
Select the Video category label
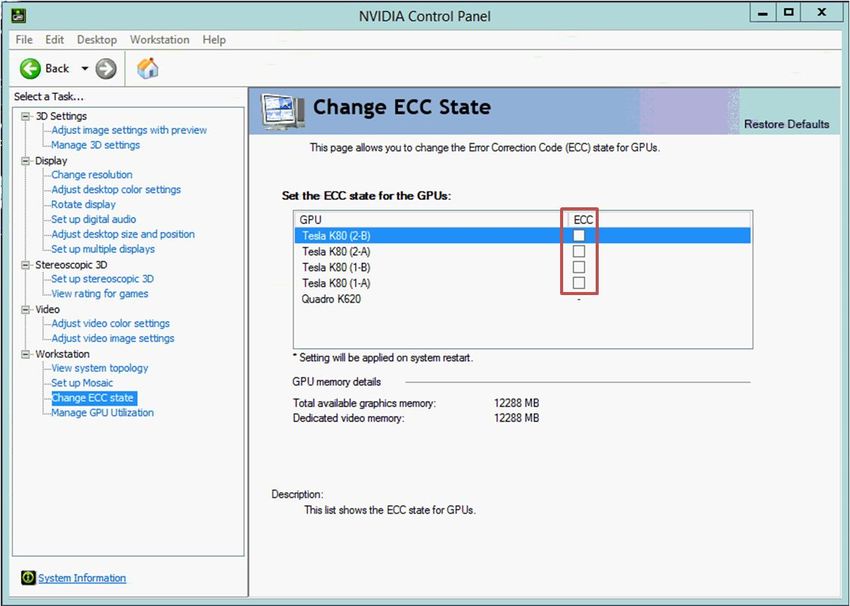tap(48, 309)
